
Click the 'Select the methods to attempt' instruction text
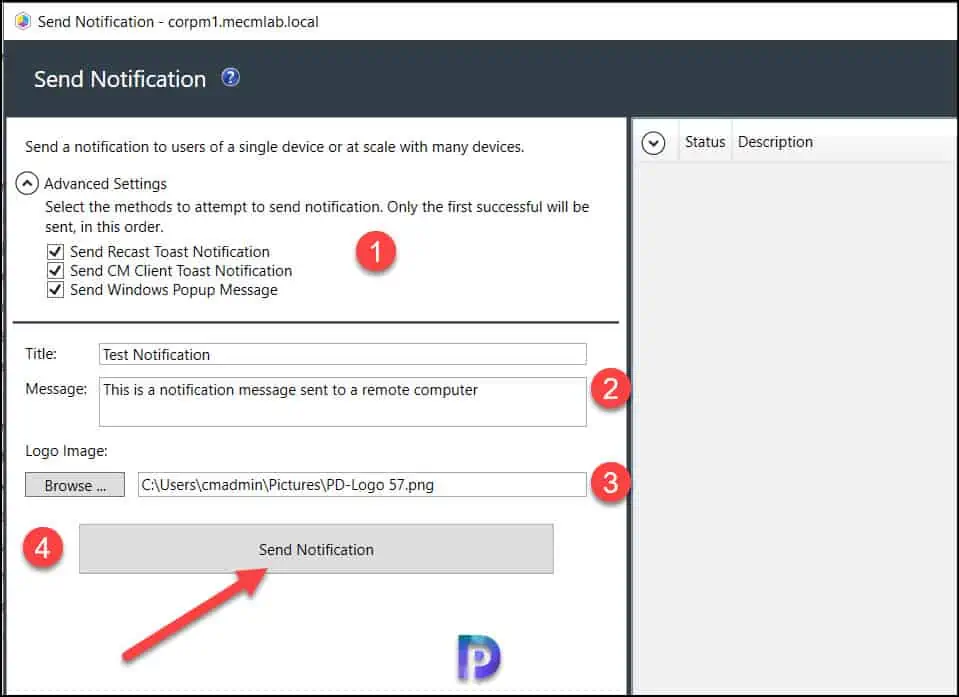point(317,216)
